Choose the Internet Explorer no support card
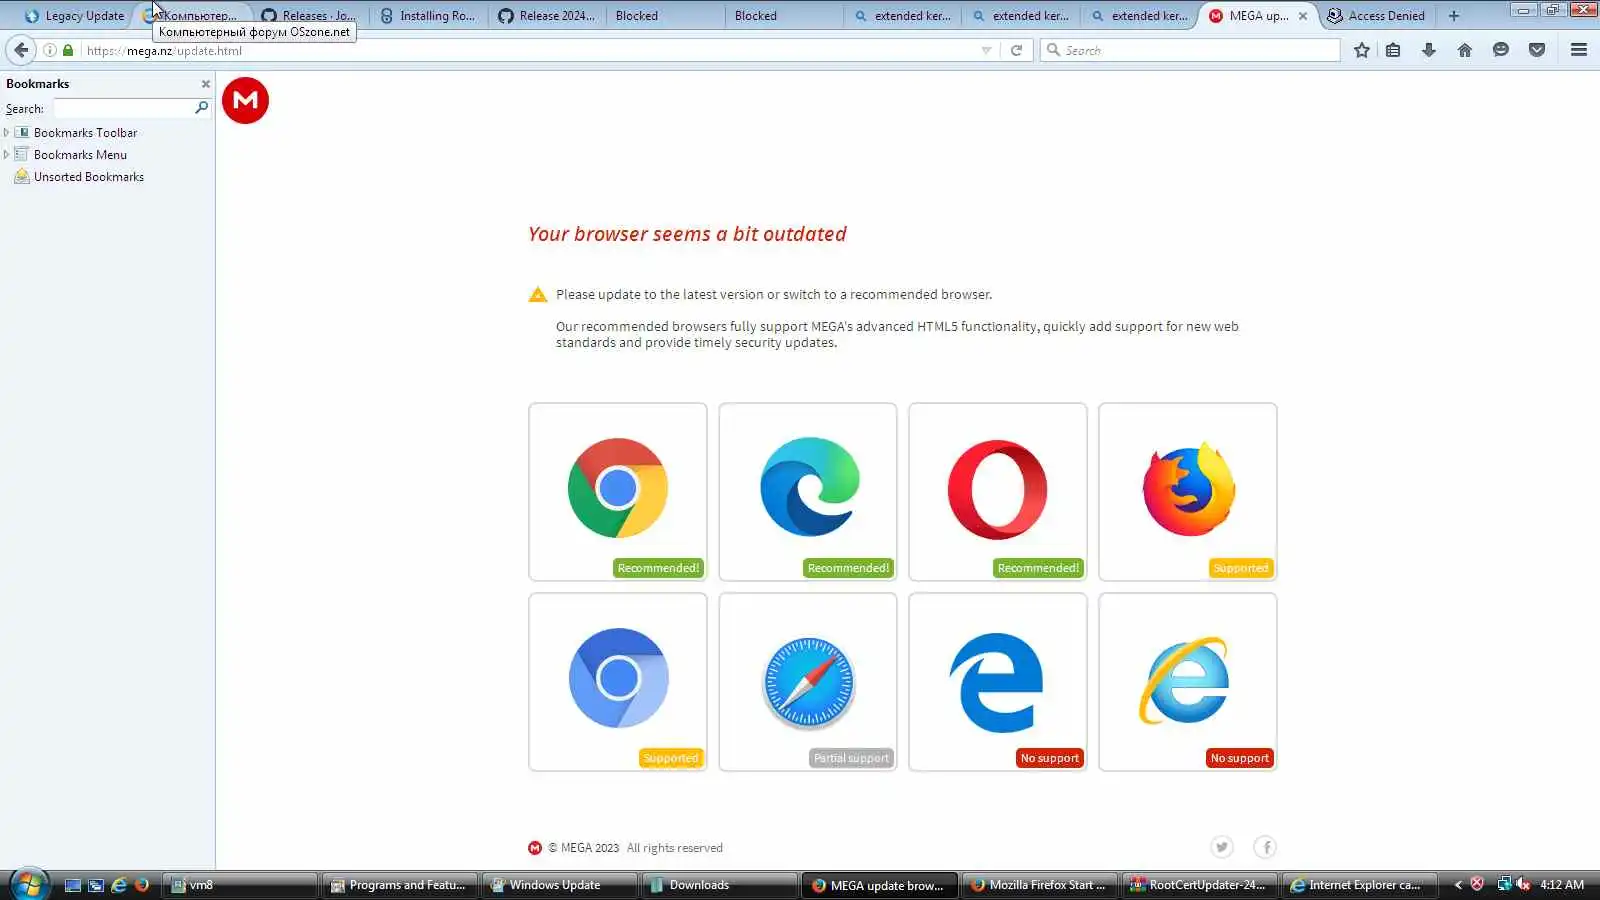This screenshot has width=1600, height=900. tap(1188, 682)
